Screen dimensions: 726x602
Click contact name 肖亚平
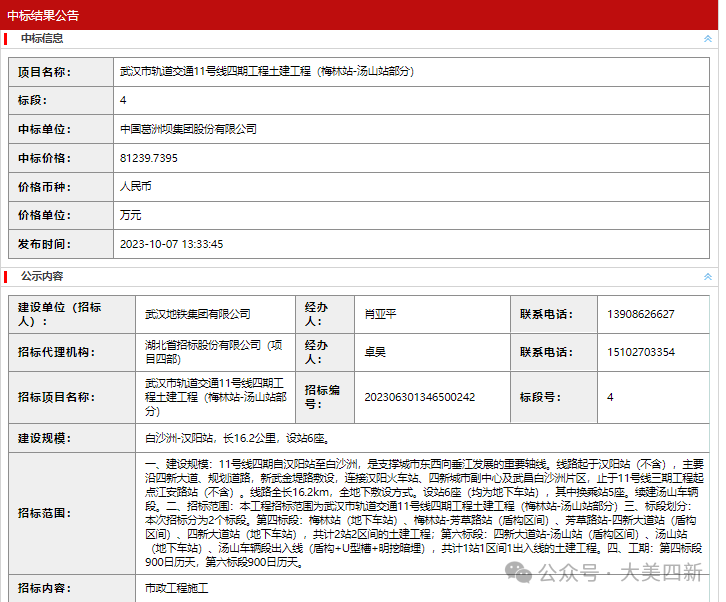click(x=381, y=314)
